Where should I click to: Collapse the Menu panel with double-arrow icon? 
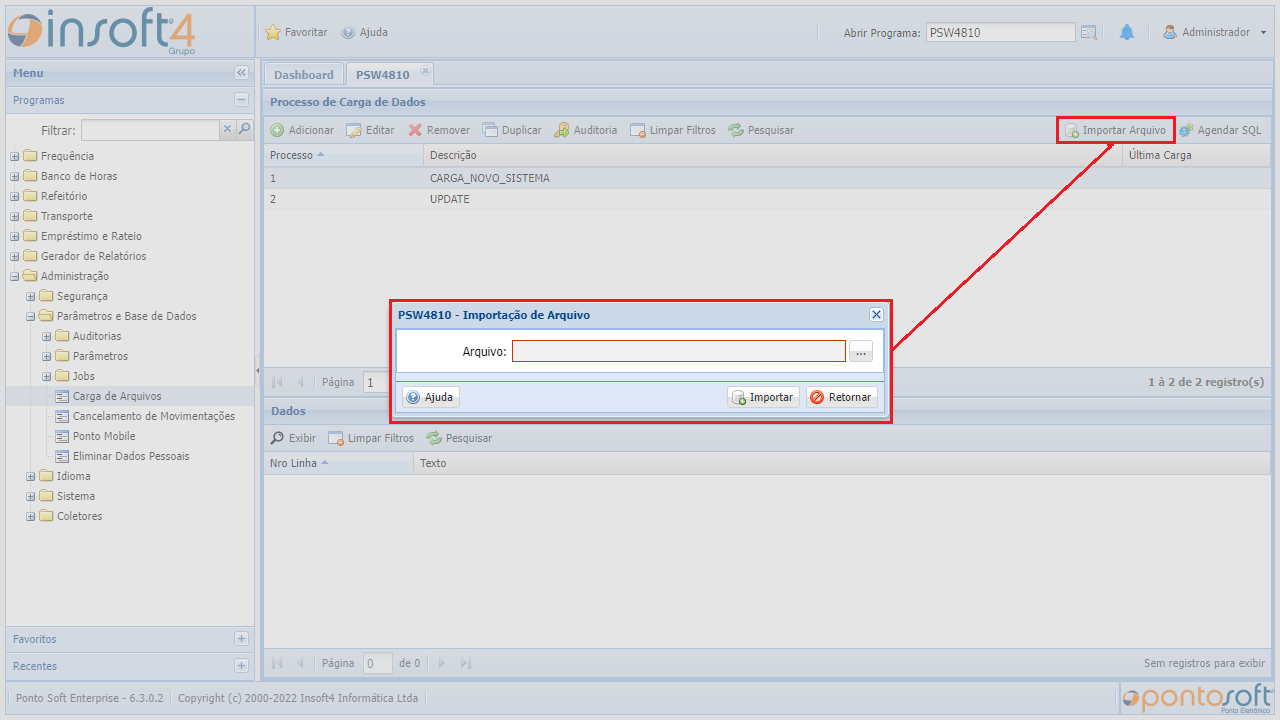point(241,73)
